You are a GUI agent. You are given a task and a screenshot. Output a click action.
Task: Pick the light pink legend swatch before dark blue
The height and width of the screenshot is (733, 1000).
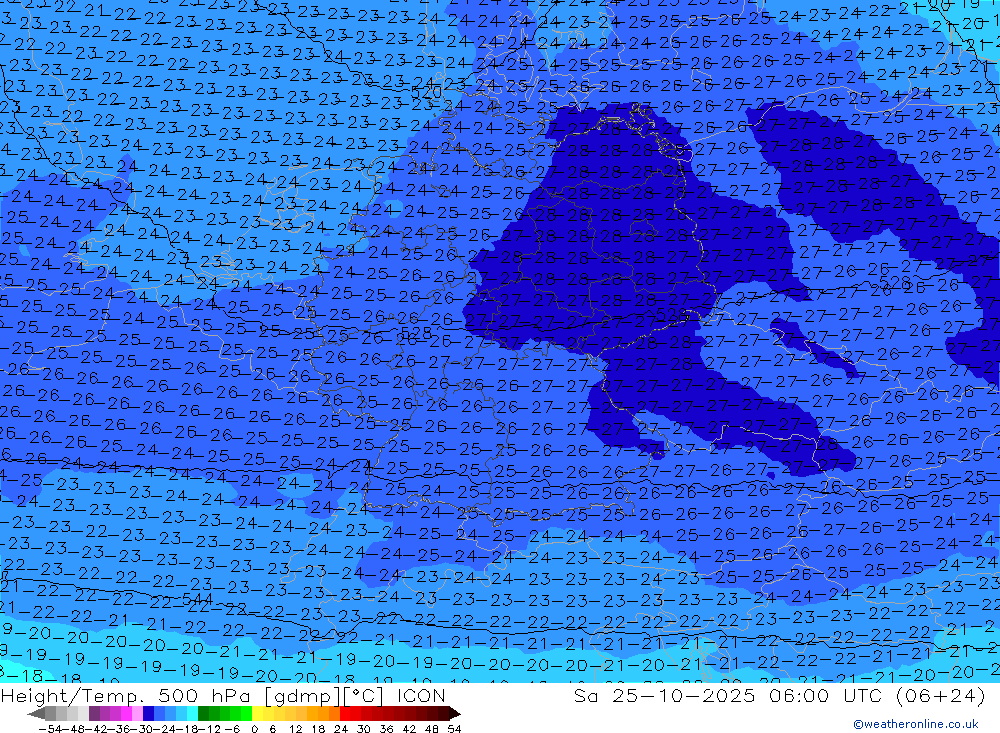137,713
